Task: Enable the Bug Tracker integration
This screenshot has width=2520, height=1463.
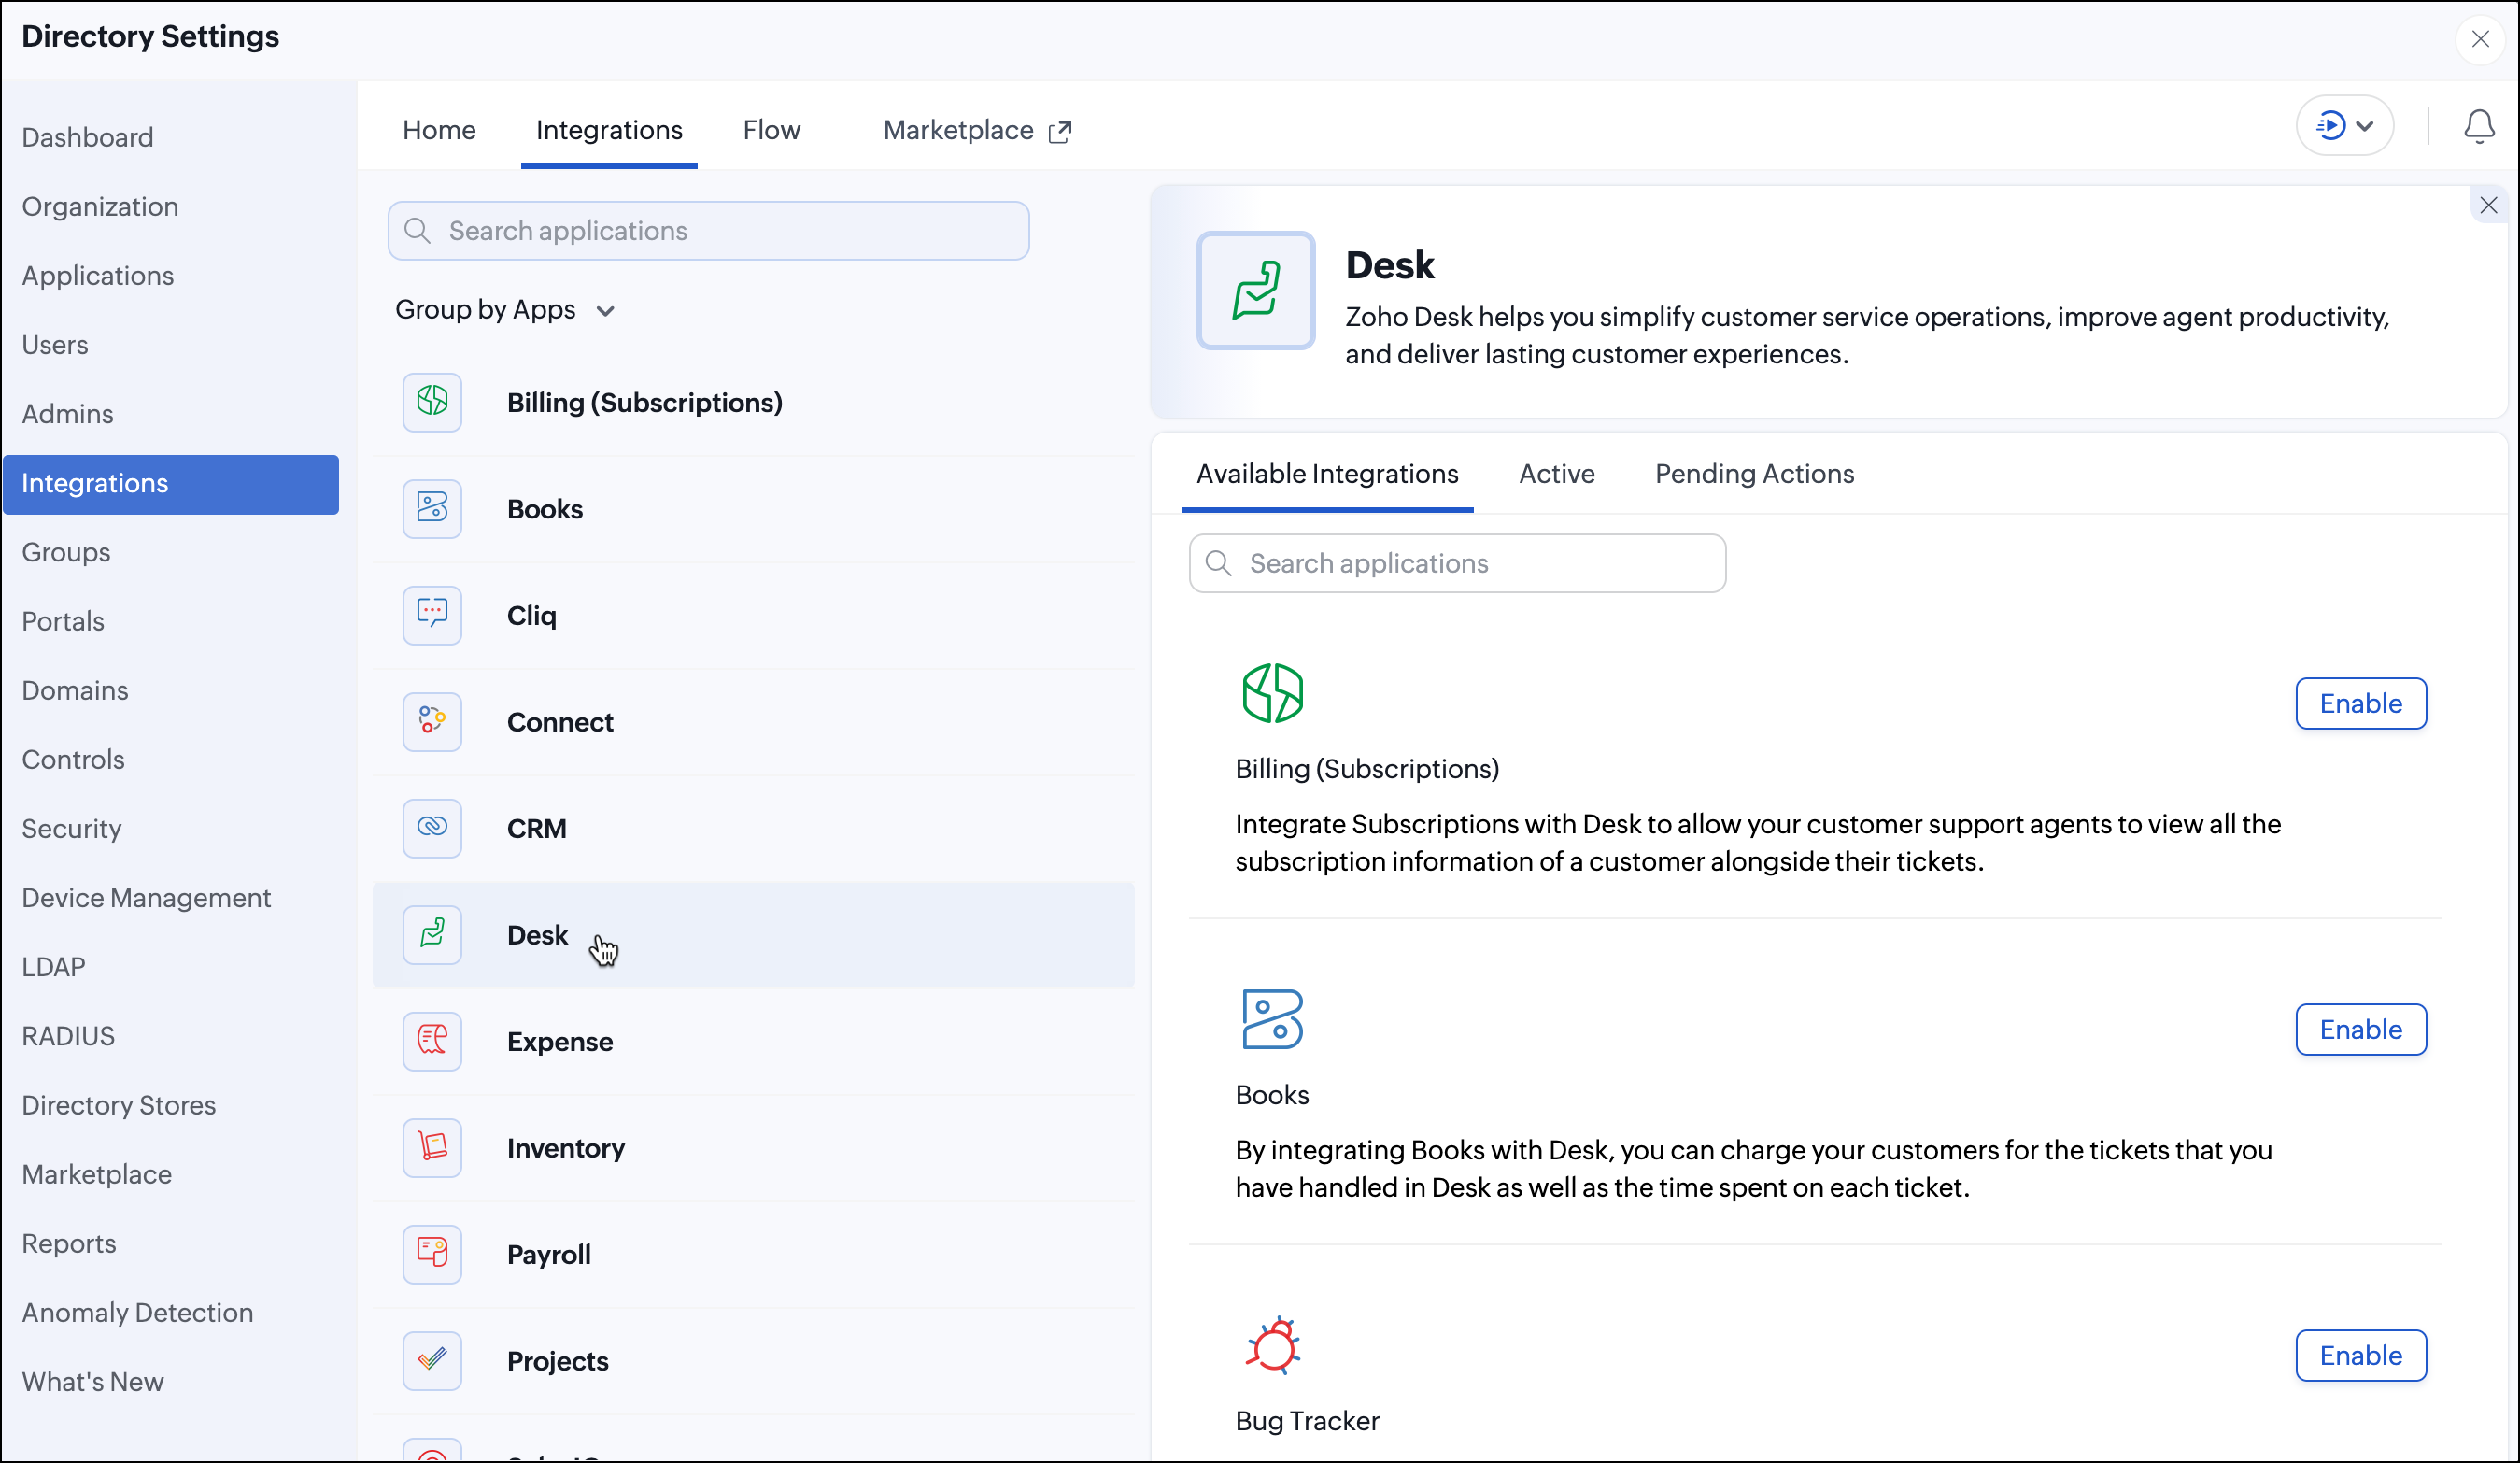Action: point(2360,1356)
